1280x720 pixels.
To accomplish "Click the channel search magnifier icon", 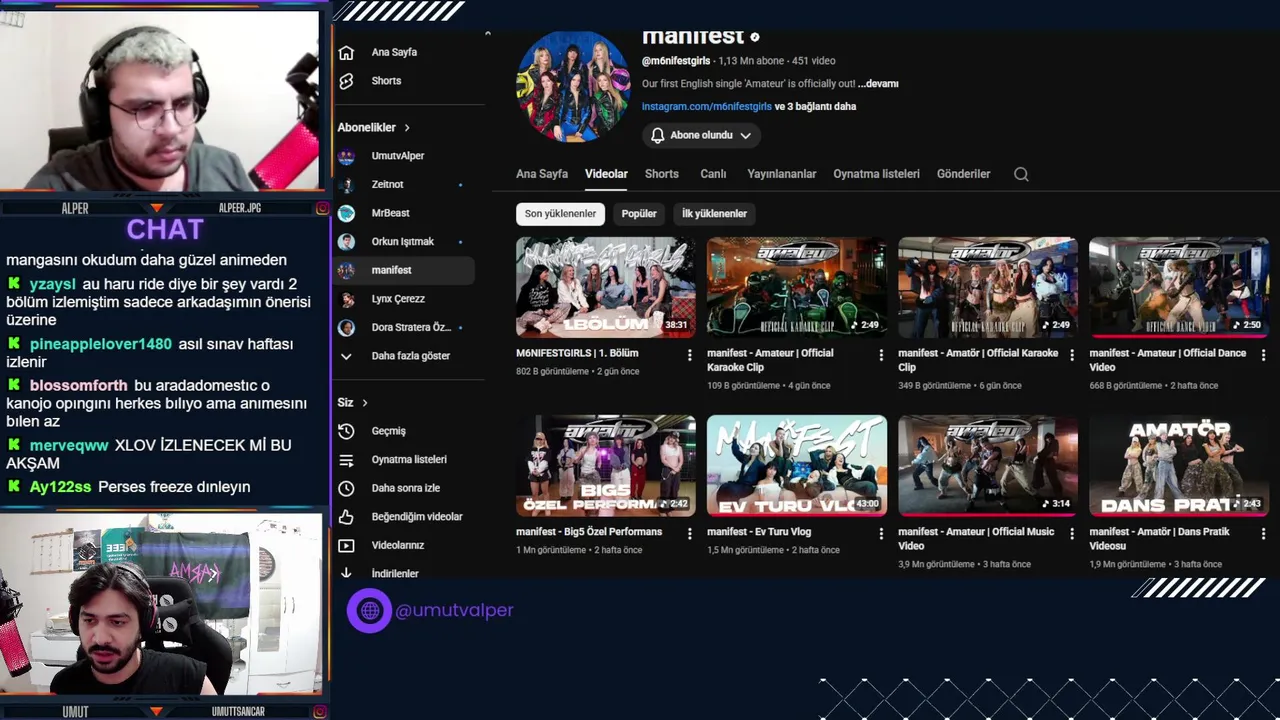I will click(x=1021, y=174).
